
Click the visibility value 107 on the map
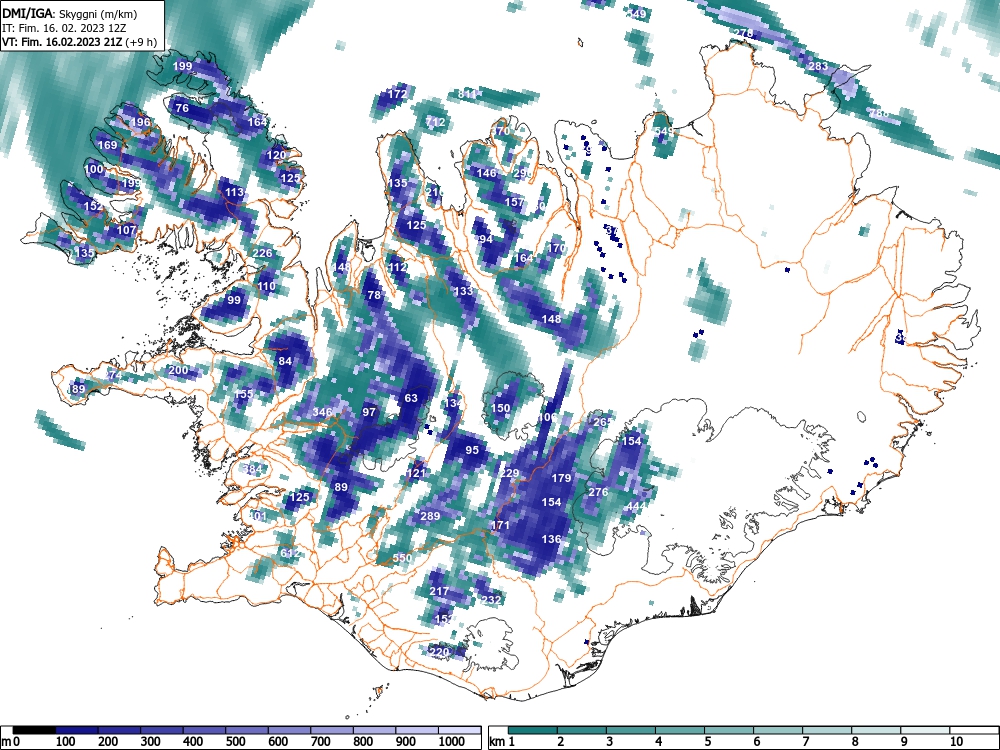126,230
